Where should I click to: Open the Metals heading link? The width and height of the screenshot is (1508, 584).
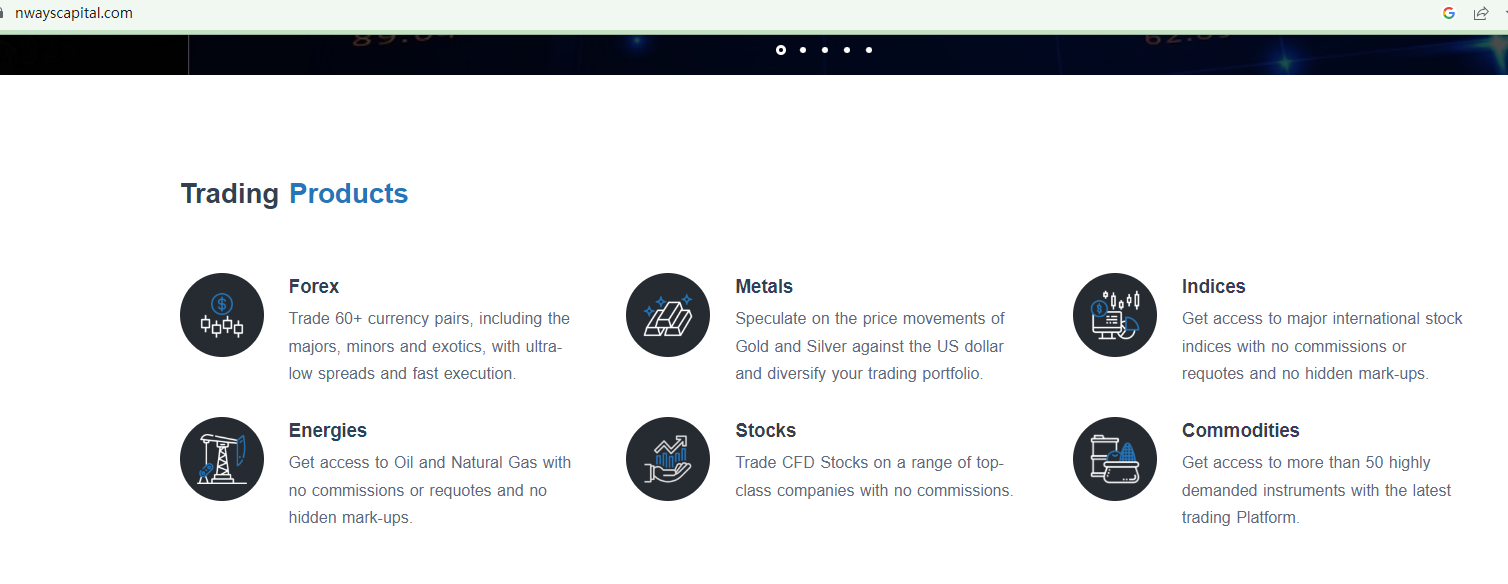[x=764, y=287]
